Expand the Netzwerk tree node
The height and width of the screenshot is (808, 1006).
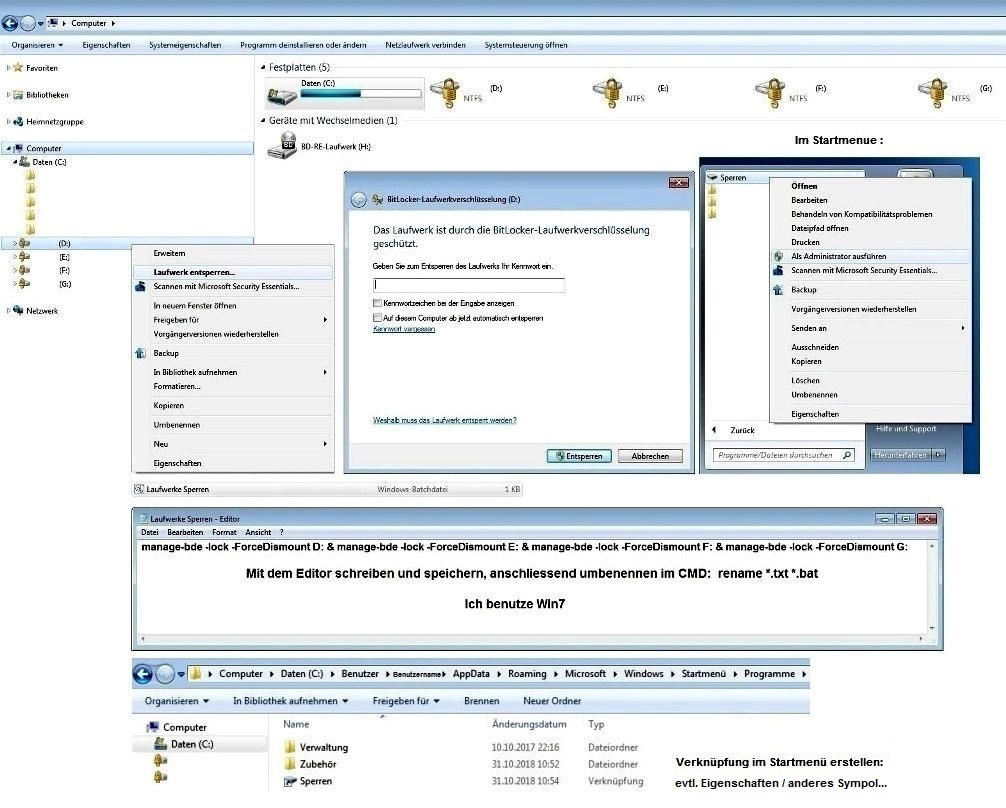point(8,311)
